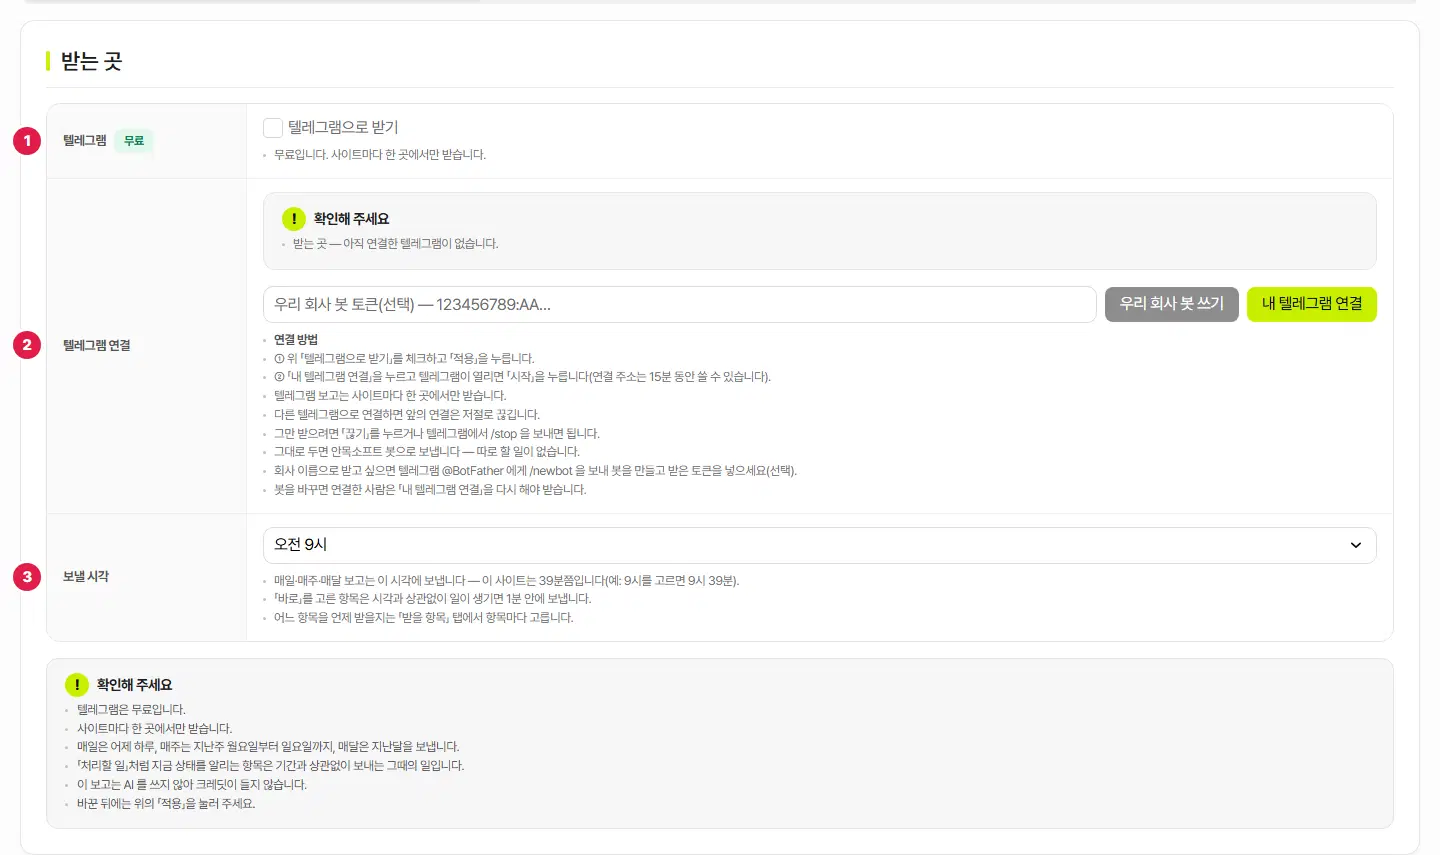Viewport: 1440px width, 855px height.
Task: Click the line starting "봇을 바꾸면 연결한 사람은"
Action: point(430,490)
